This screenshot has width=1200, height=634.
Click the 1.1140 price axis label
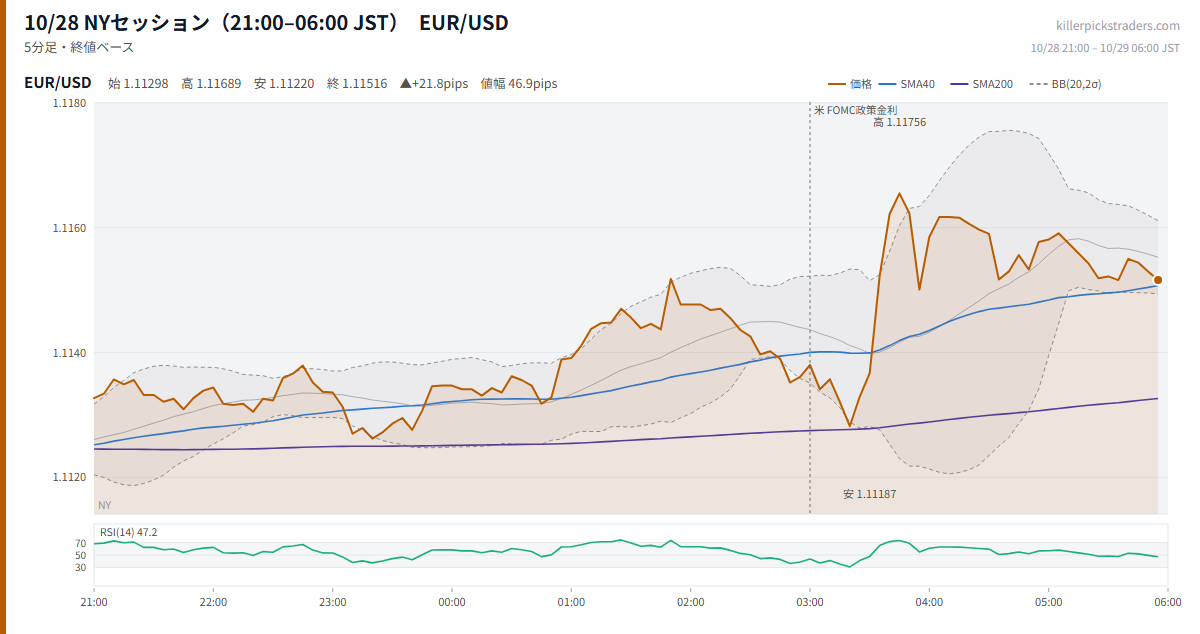69,353
